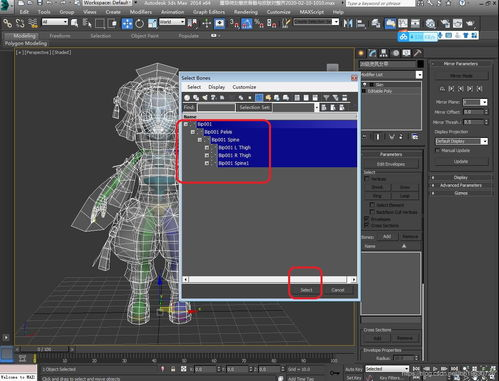Toggle Backface Cull Vertices checkbox
This screenshot has height=381, width=499.
(x=372, y=212)
